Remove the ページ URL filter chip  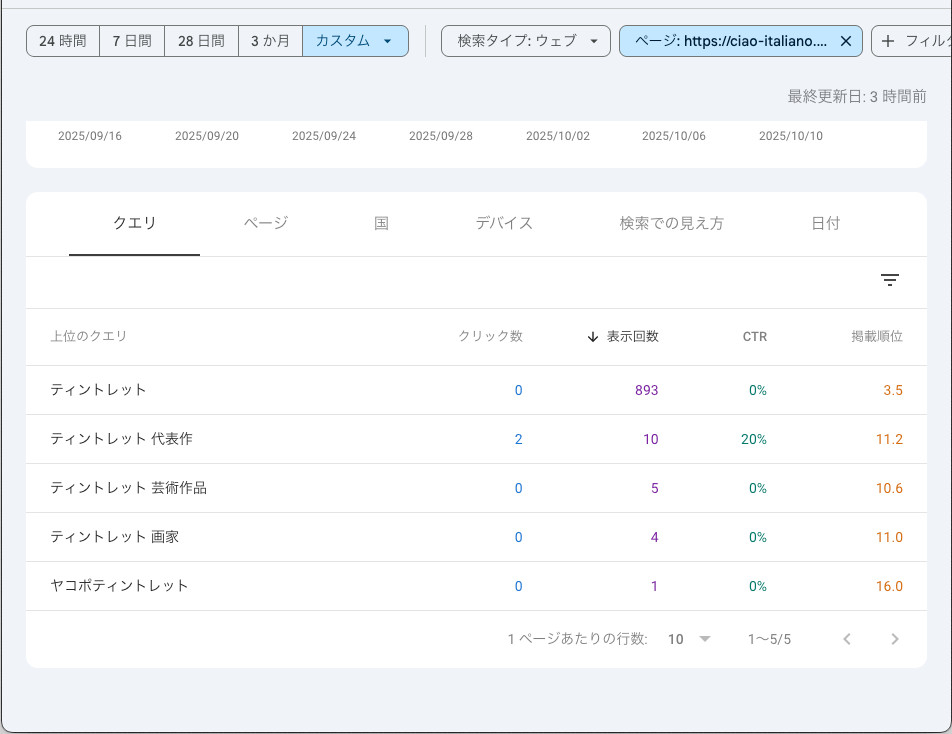pos(846,41)
